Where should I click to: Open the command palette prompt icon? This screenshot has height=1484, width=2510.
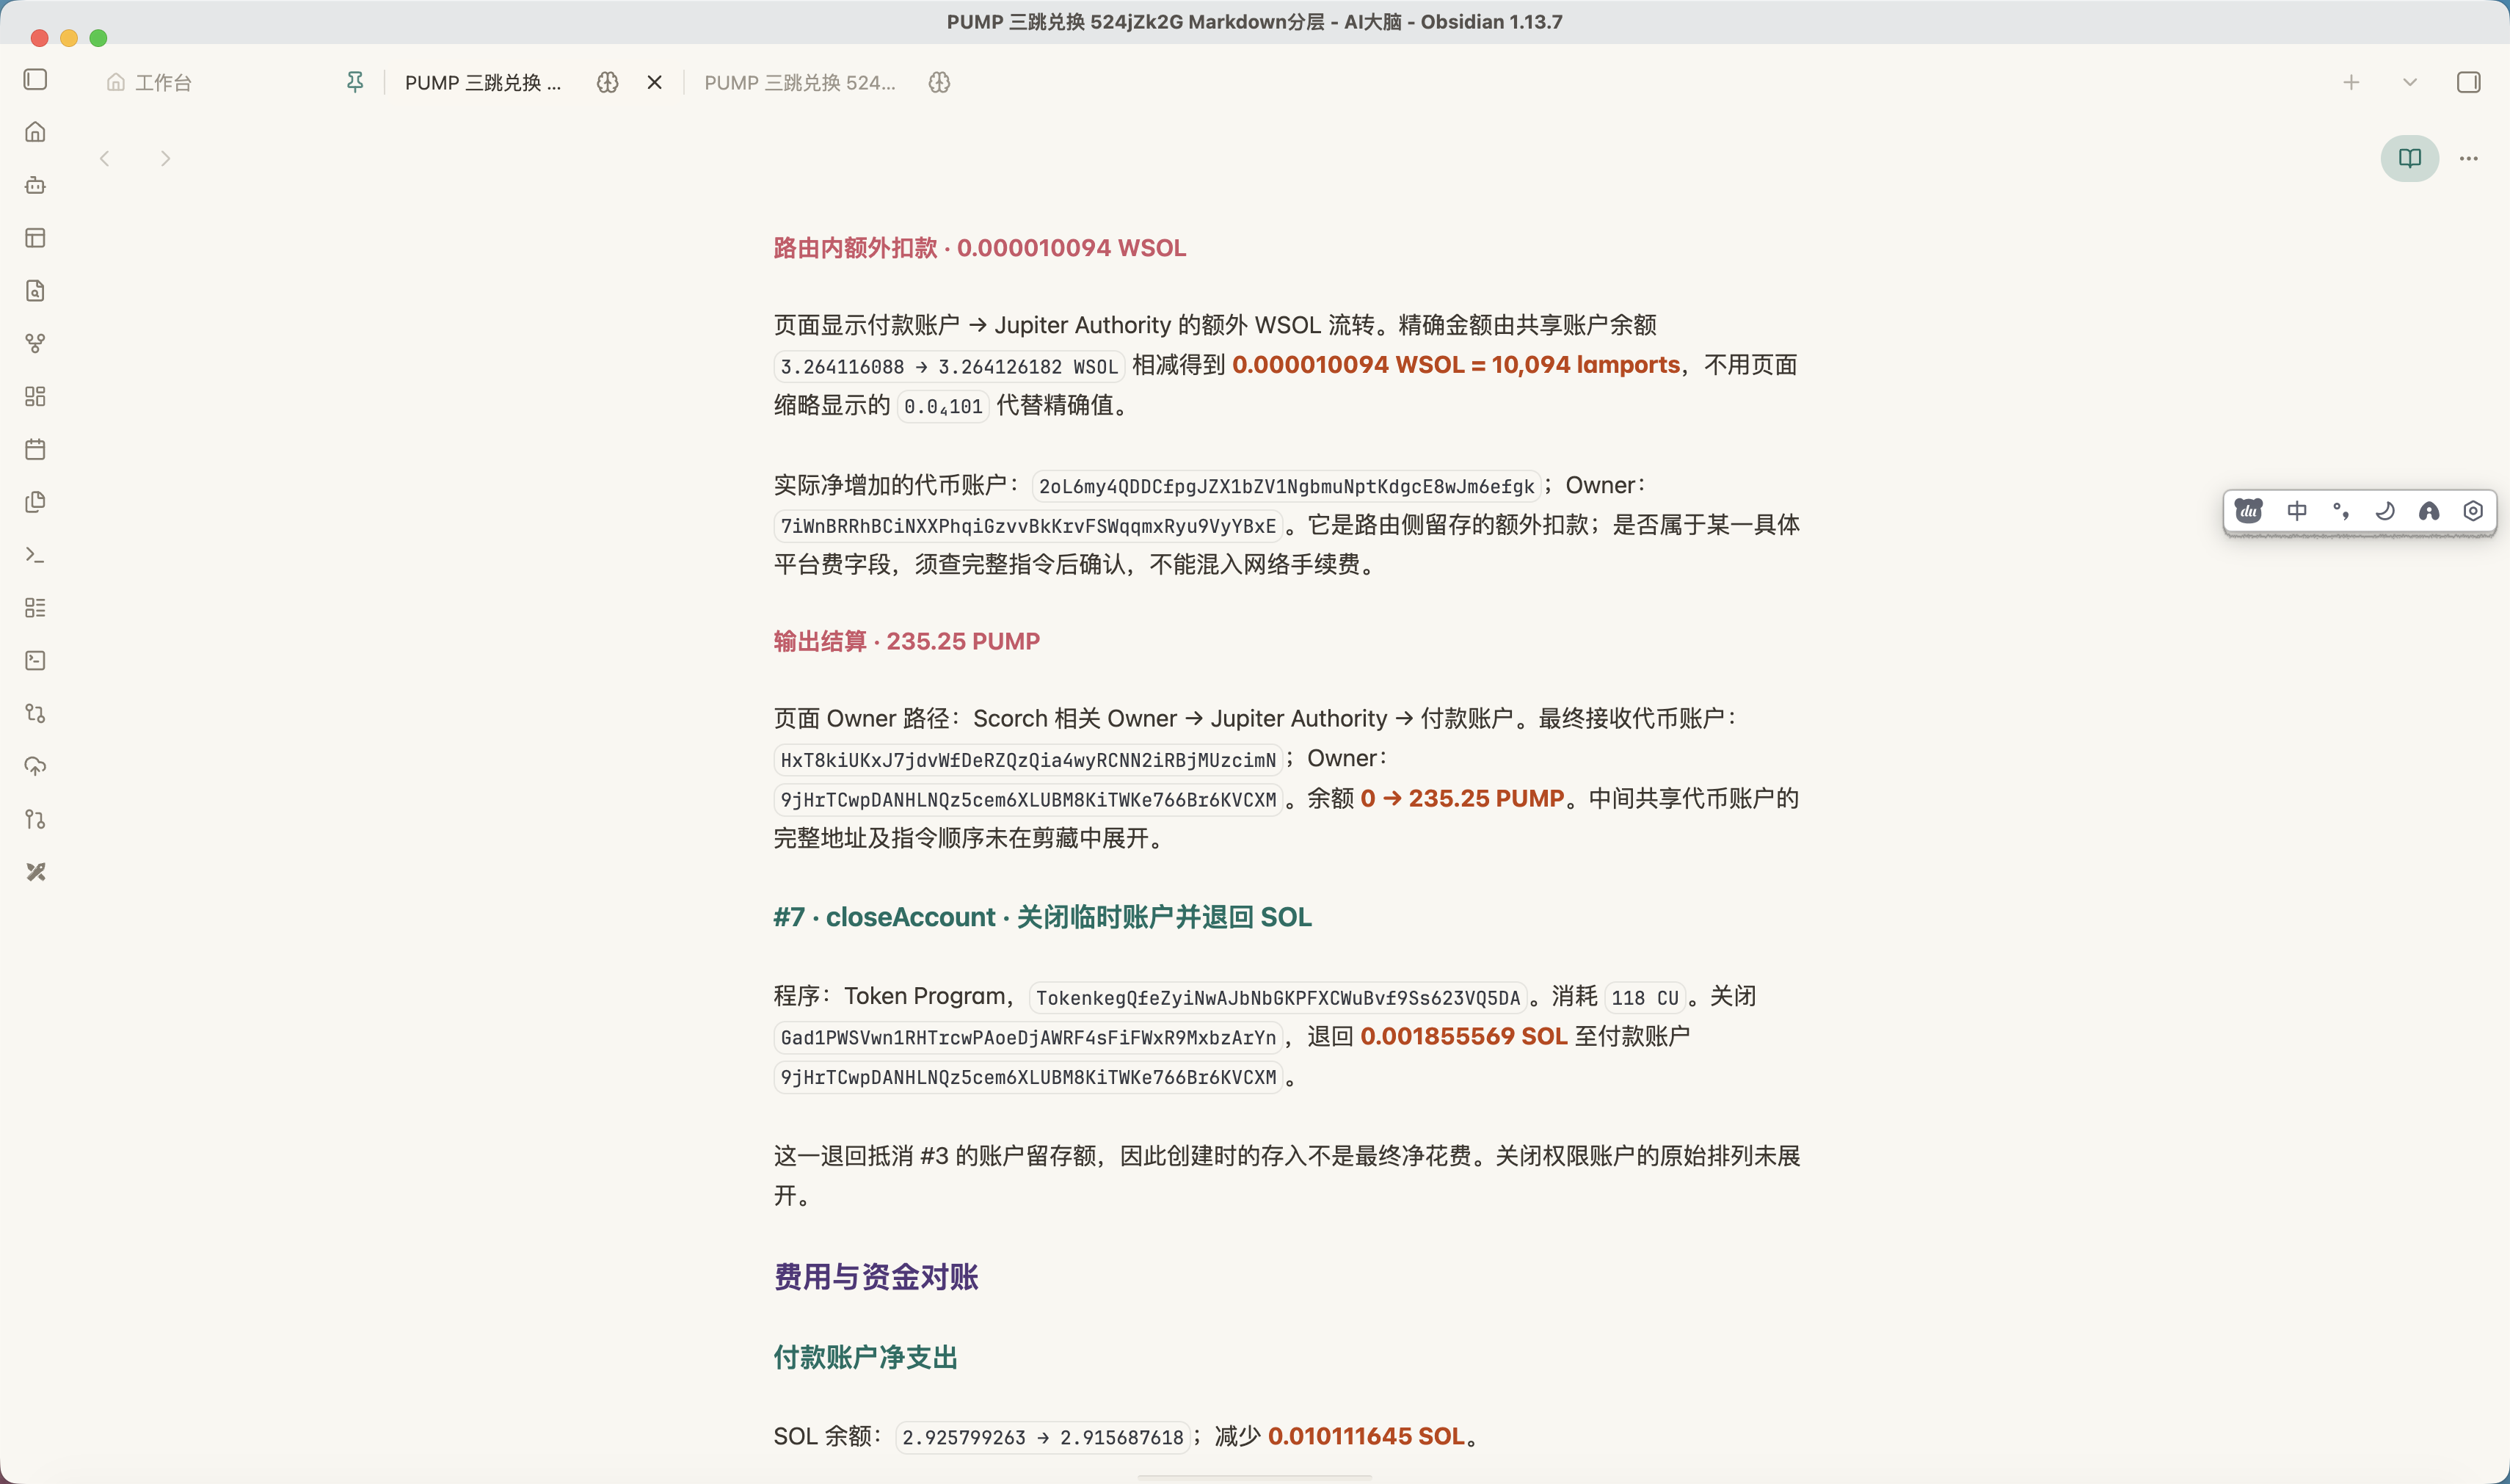click(x=35, y=555)
